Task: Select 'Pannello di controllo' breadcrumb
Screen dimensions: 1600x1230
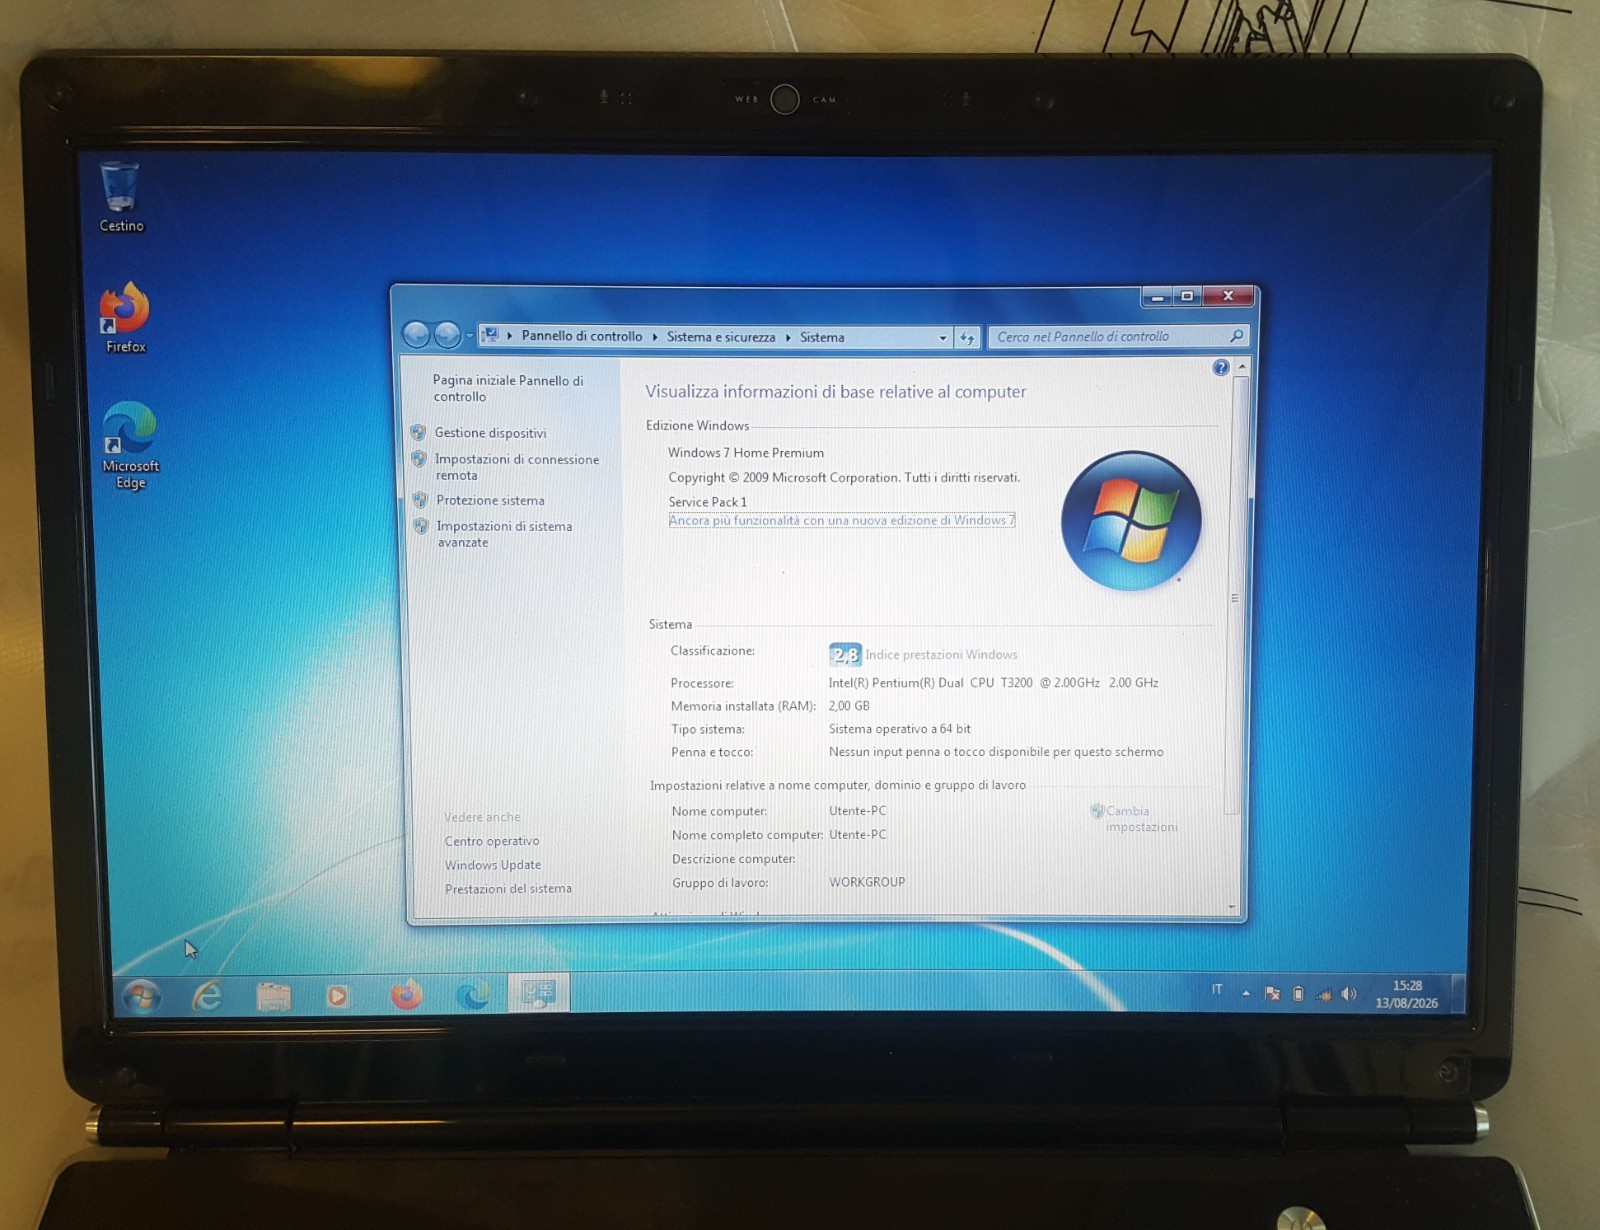Action: (x=582, y=336)
